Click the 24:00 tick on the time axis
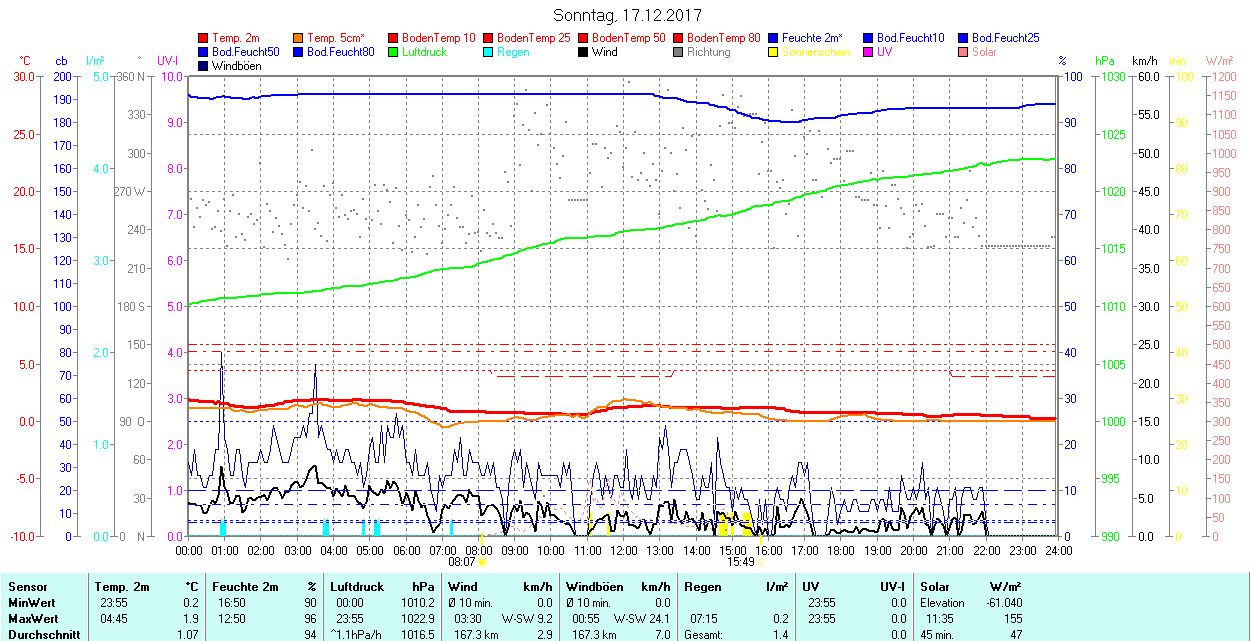 (1058, 550)
